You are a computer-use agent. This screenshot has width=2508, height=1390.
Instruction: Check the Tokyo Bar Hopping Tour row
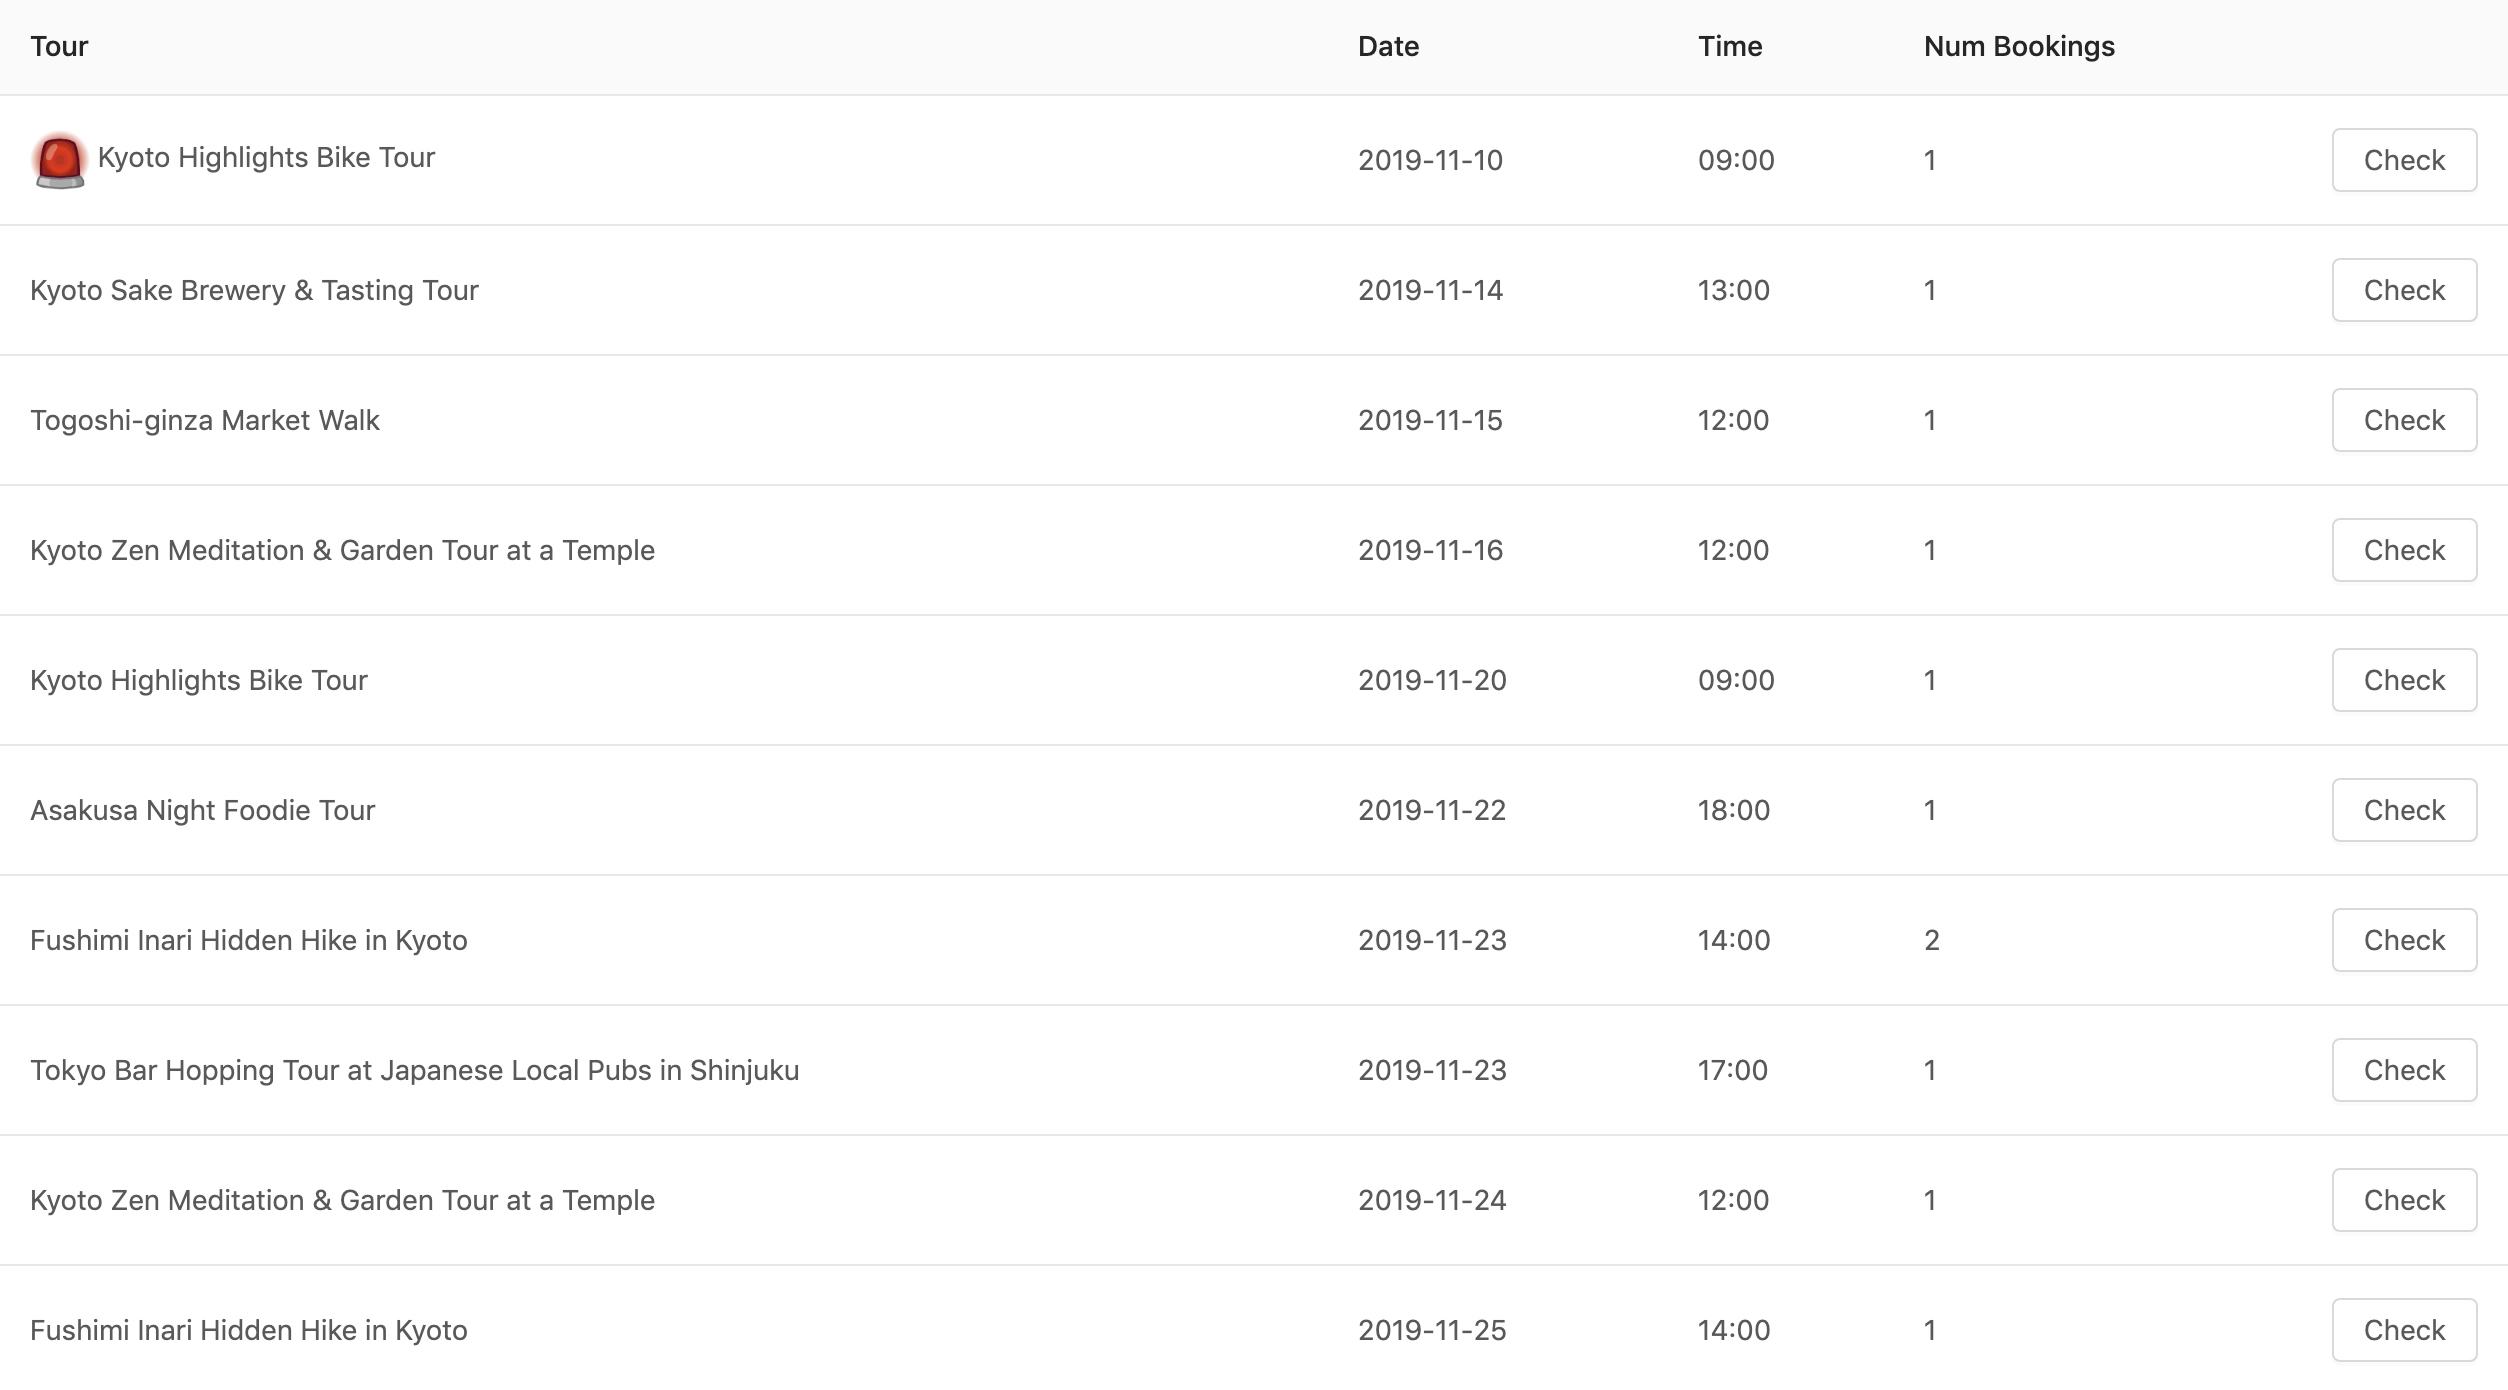point(2403,1070)
